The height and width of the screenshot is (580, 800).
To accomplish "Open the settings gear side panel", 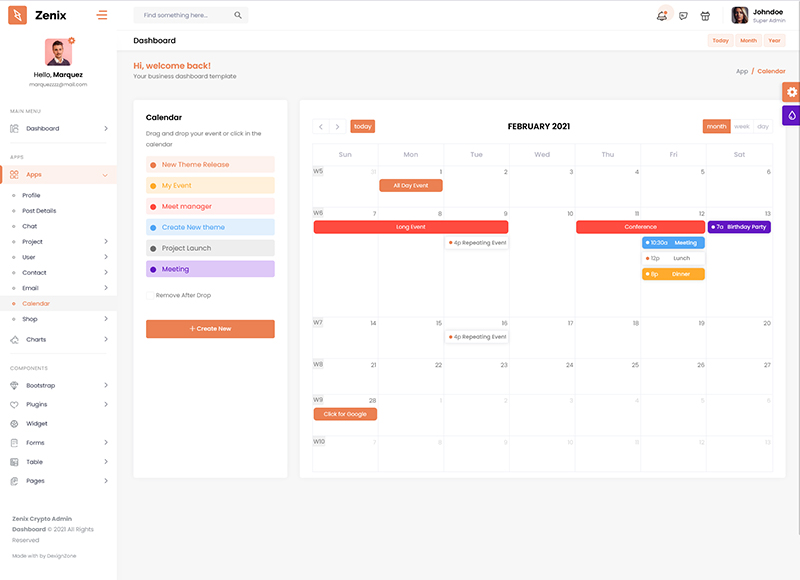I will (791, 92).
